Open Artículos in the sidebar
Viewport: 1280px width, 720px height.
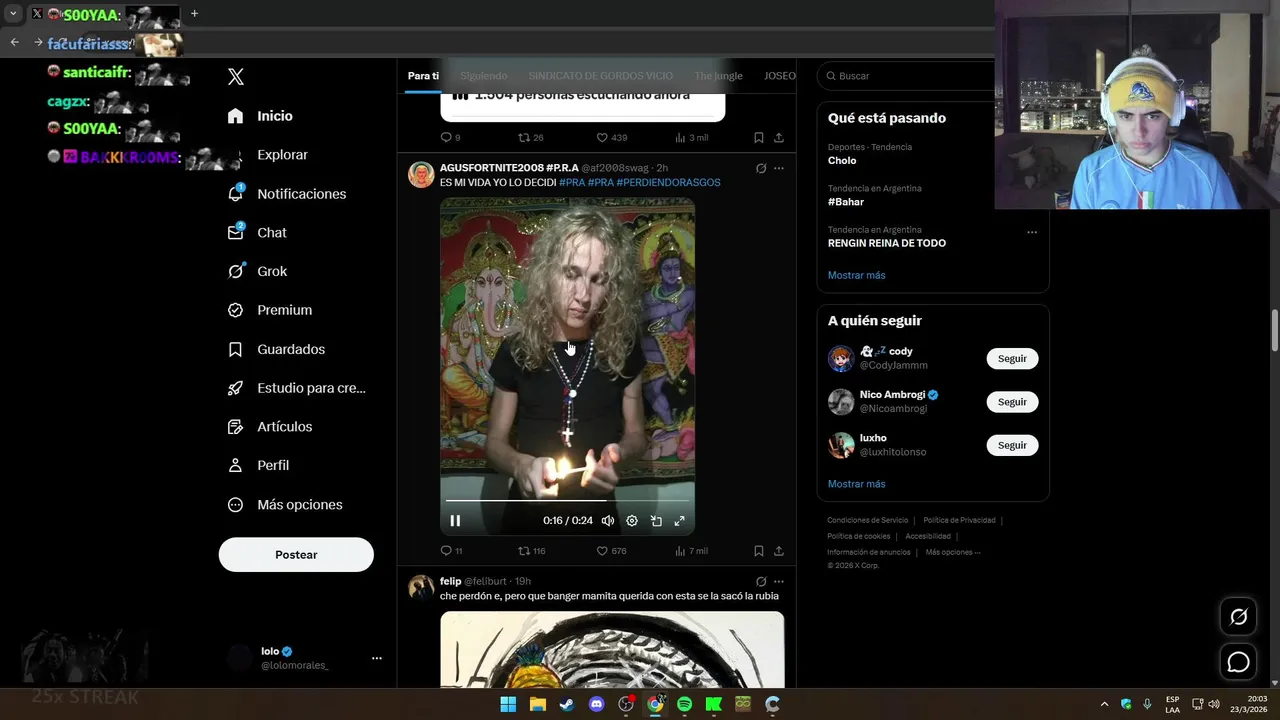(269, 427)
